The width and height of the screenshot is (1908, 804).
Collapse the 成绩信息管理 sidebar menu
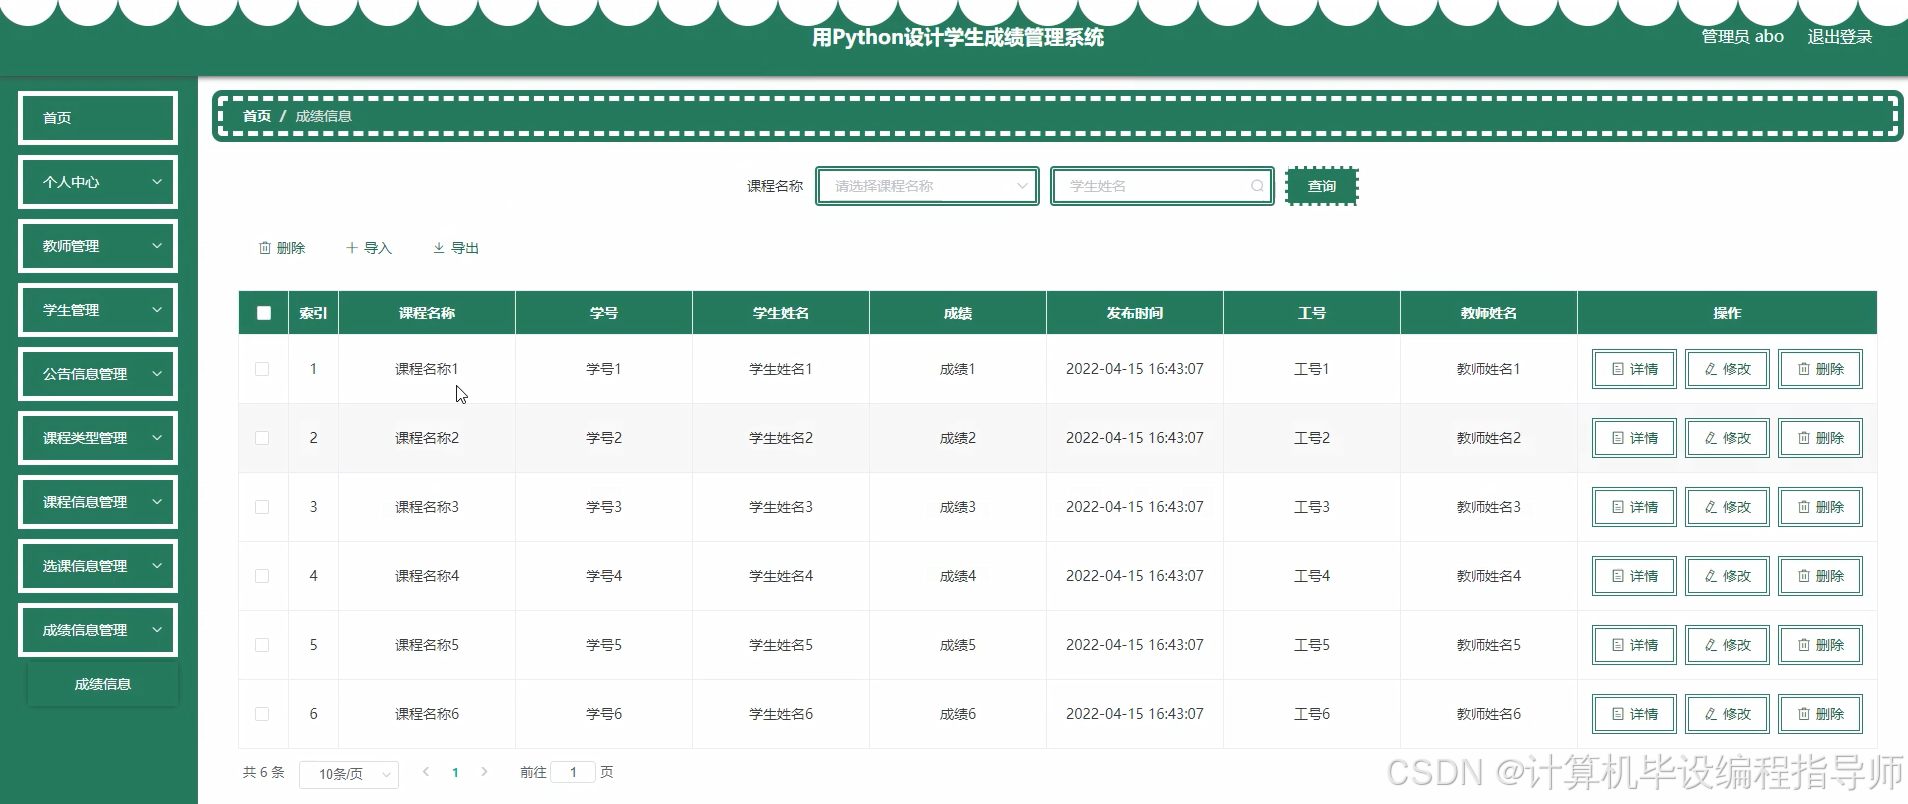point(98,630)
